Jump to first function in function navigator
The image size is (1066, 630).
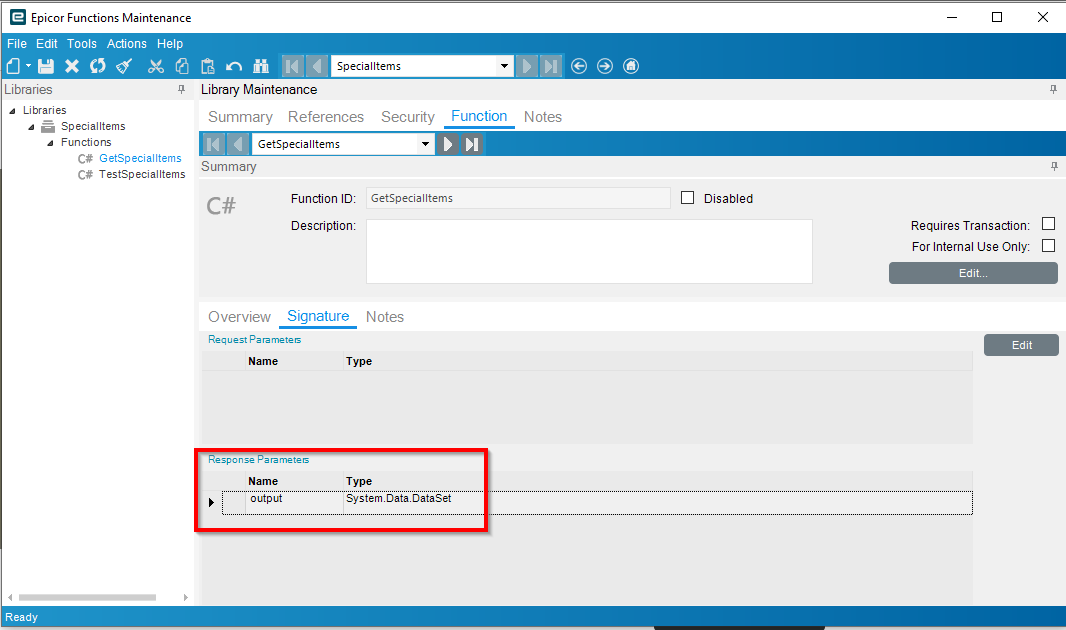(213, 144)
